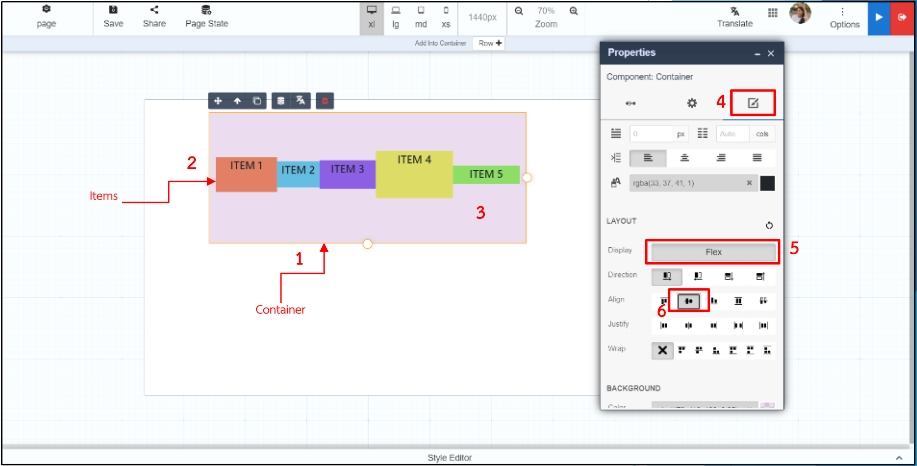Set text alignment to left
Image resolution: width=917 pixels, height=466 pixels.
(x=647, y=158)
